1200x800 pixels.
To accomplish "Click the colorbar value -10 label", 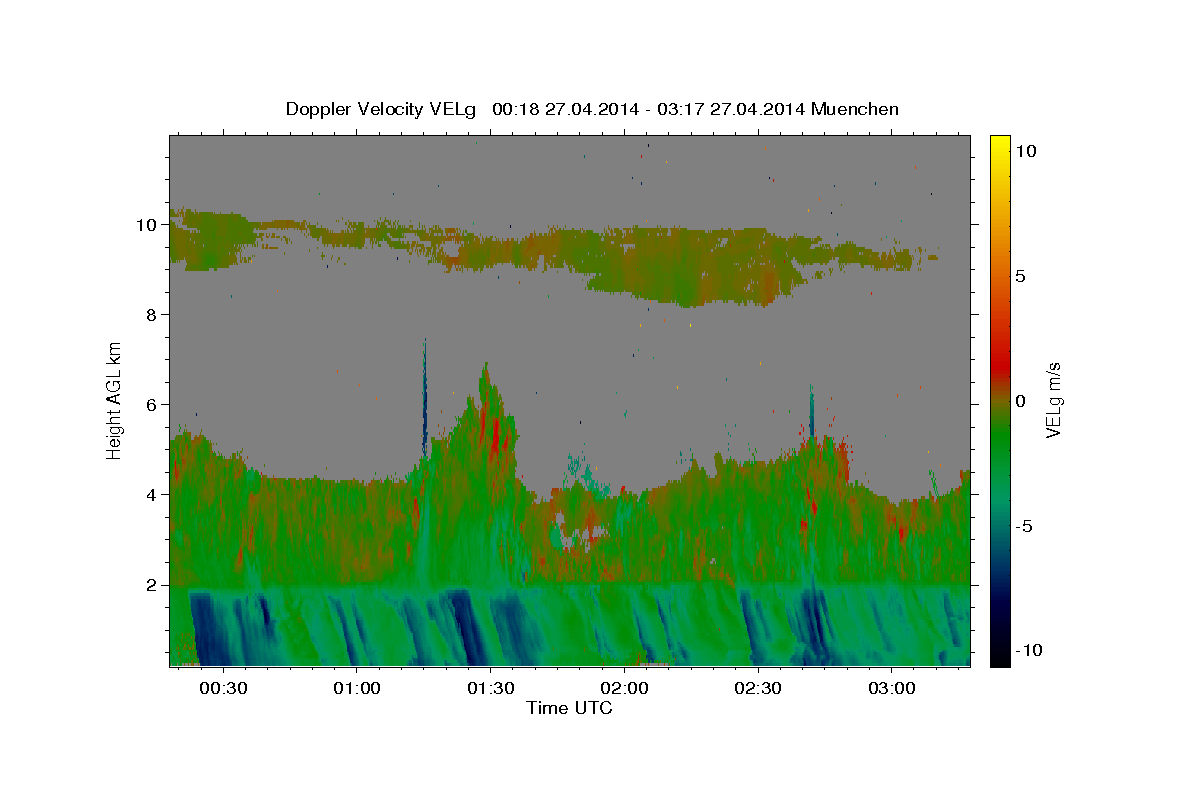I will point(1029,650).
